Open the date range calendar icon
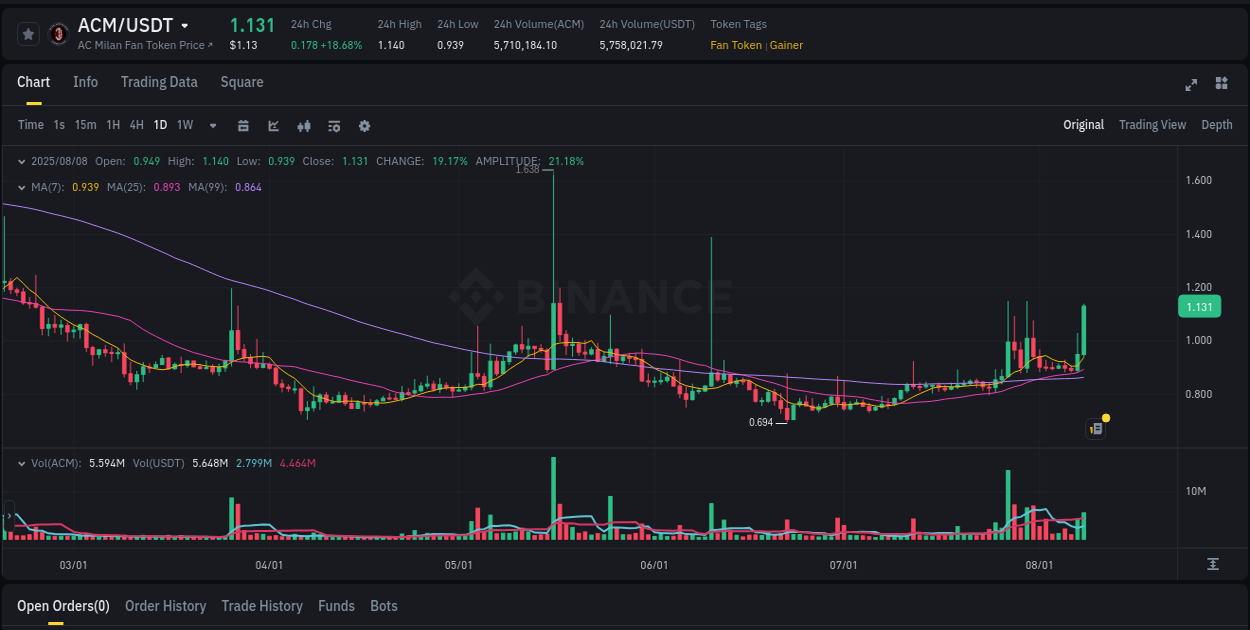 click(x=243, y=125)
